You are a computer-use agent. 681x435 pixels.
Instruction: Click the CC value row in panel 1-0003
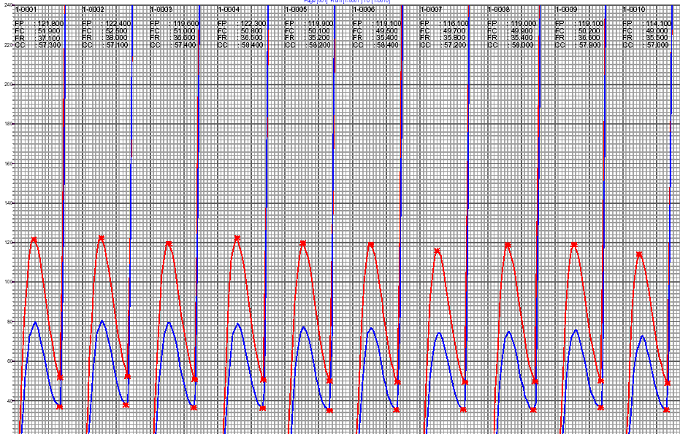click(174, 45)
